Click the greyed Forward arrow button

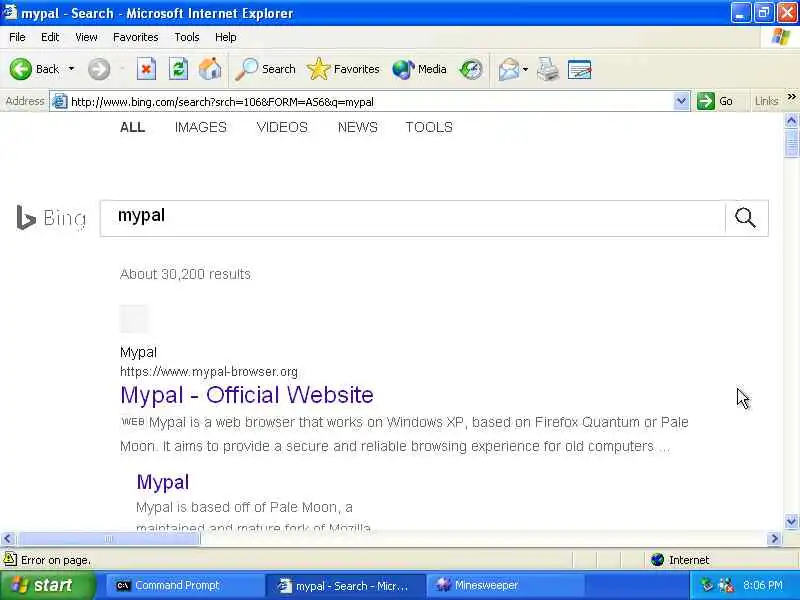tap(98, 69)
